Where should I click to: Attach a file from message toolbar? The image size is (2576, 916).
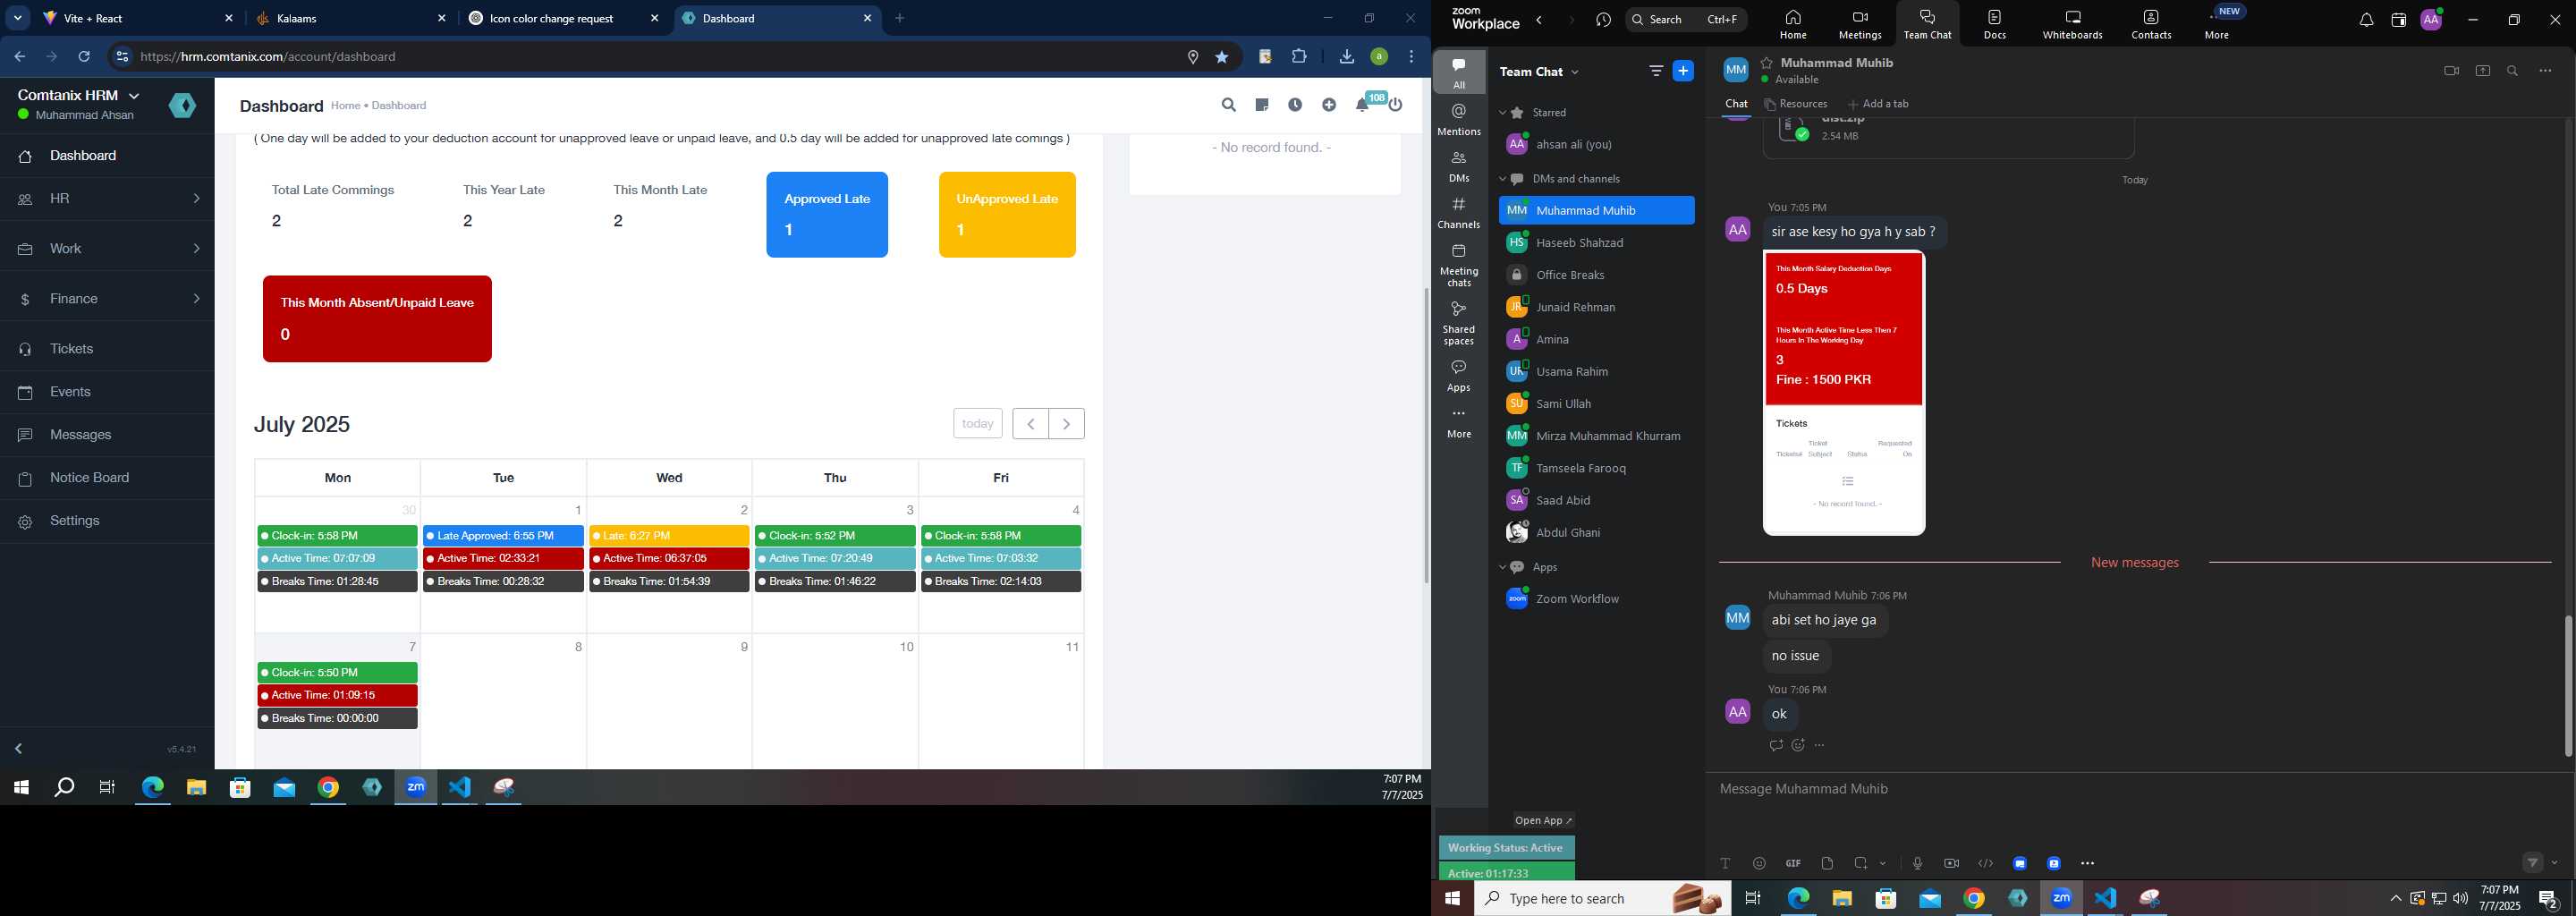point(1827,863)
